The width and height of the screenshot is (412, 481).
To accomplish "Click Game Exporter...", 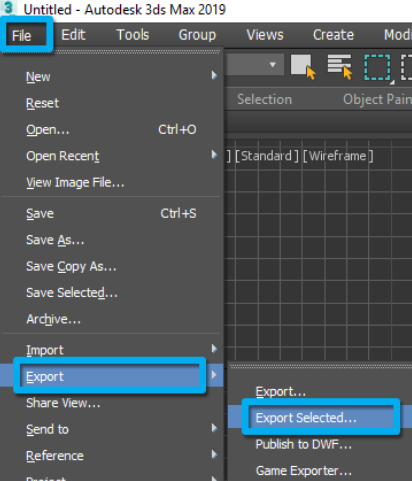I will pyautogui.click(x=320, y=470).
